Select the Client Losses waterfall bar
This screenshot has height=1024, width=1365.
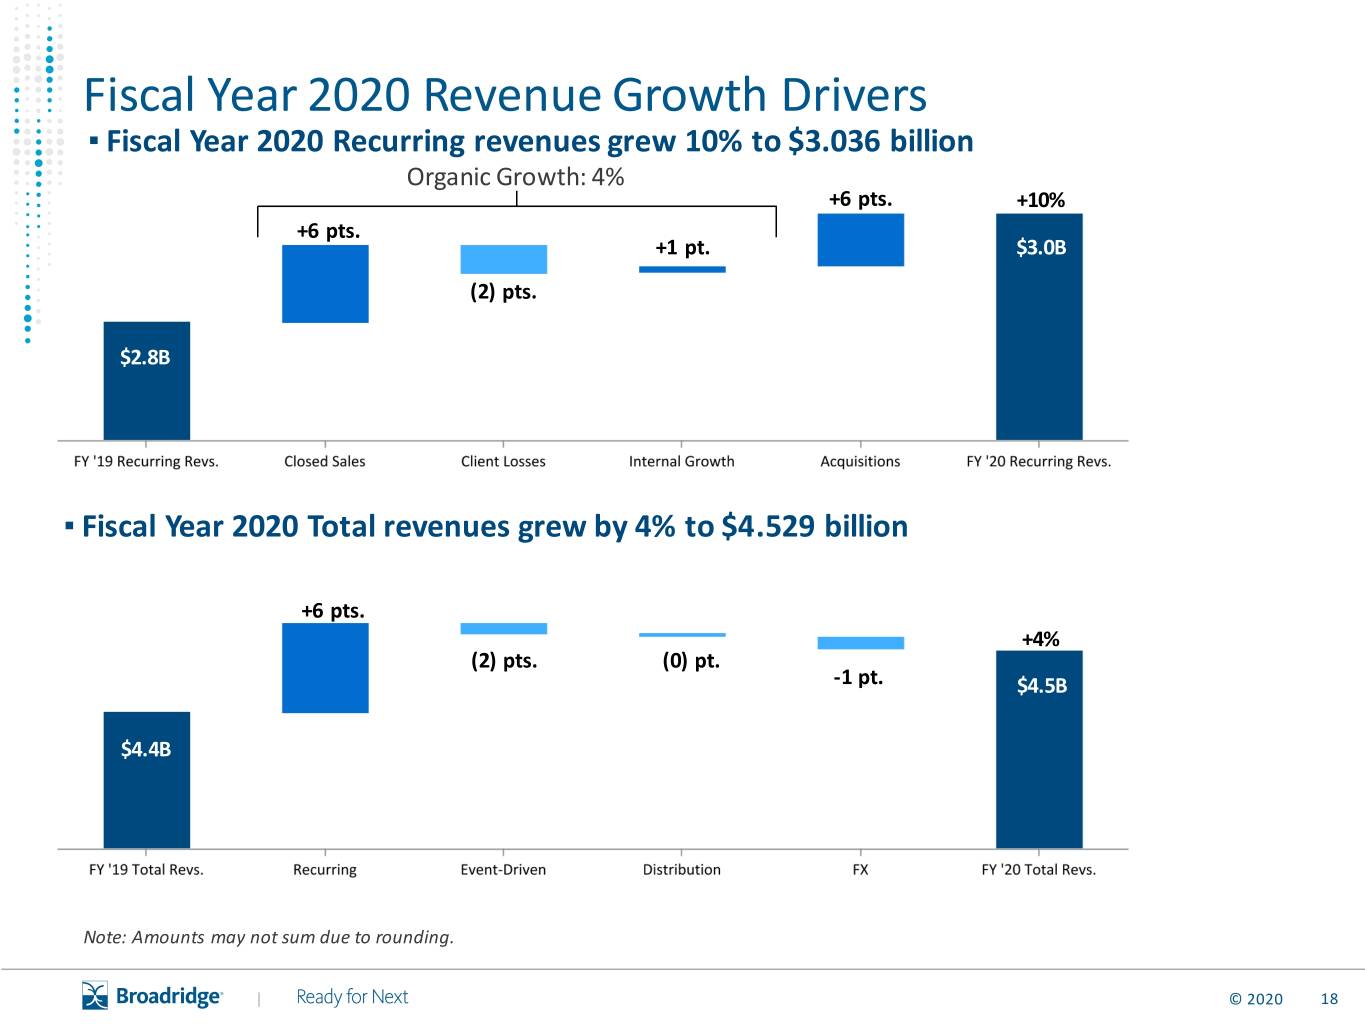503,259
